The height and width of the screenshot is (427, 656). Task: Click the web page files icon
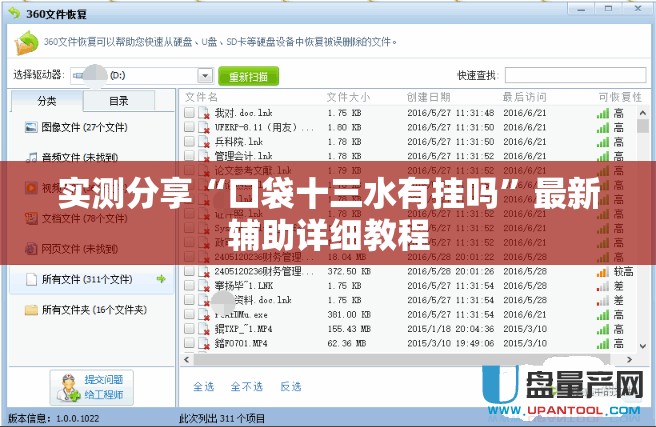point(31,249)
